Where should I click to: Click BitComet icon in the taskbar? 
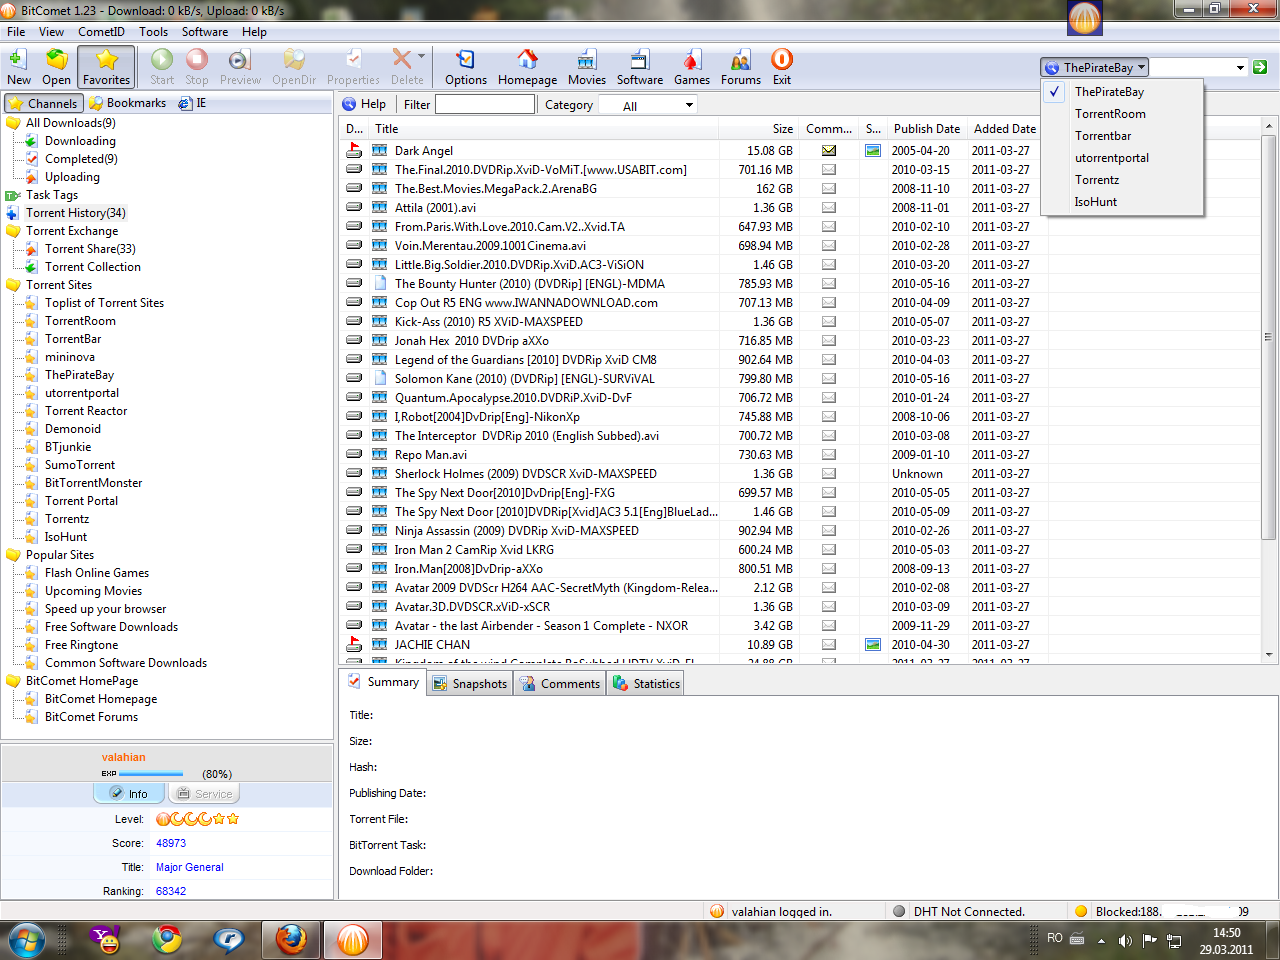353,939
